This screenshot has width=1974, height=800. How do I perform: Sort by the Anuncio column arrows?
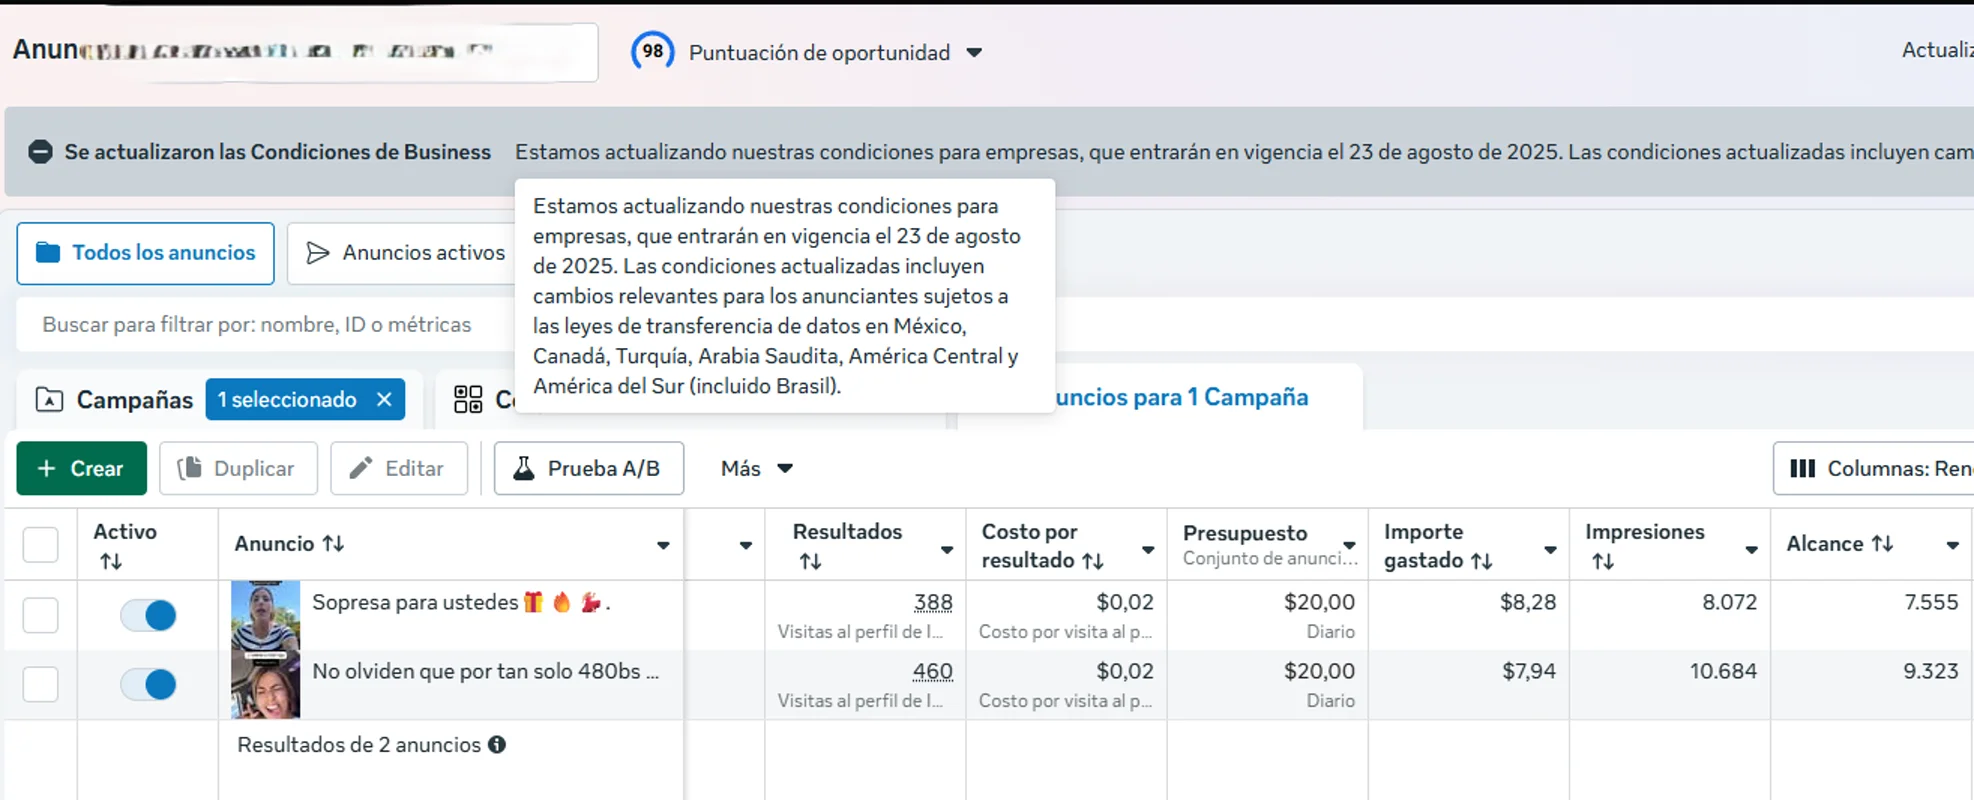(333, 543)
